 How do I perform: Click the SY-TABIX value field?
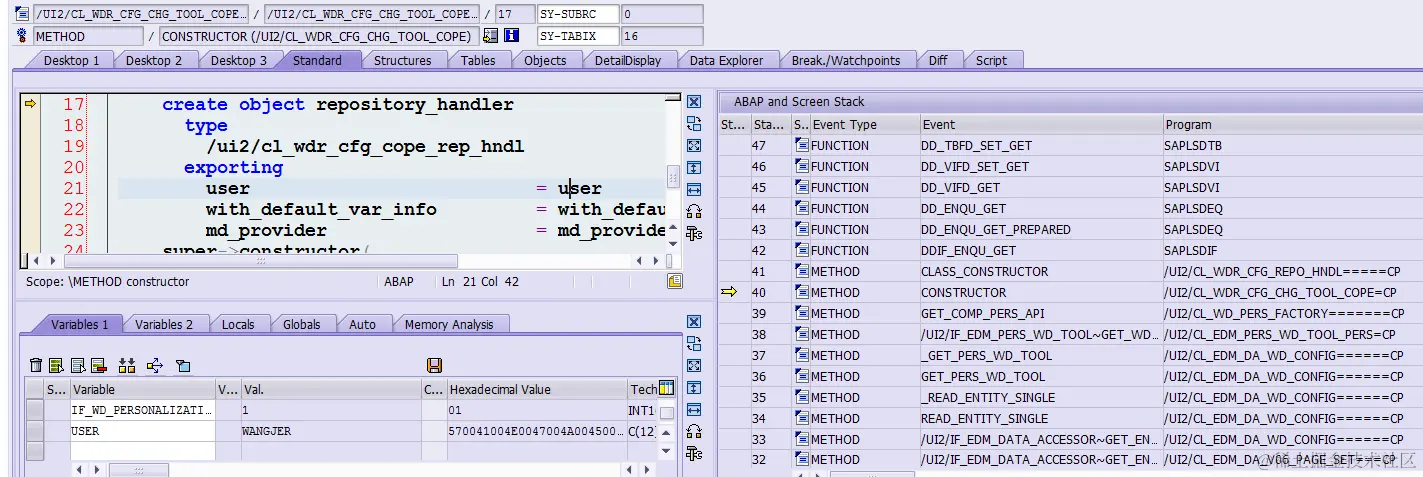pos(661,36)
